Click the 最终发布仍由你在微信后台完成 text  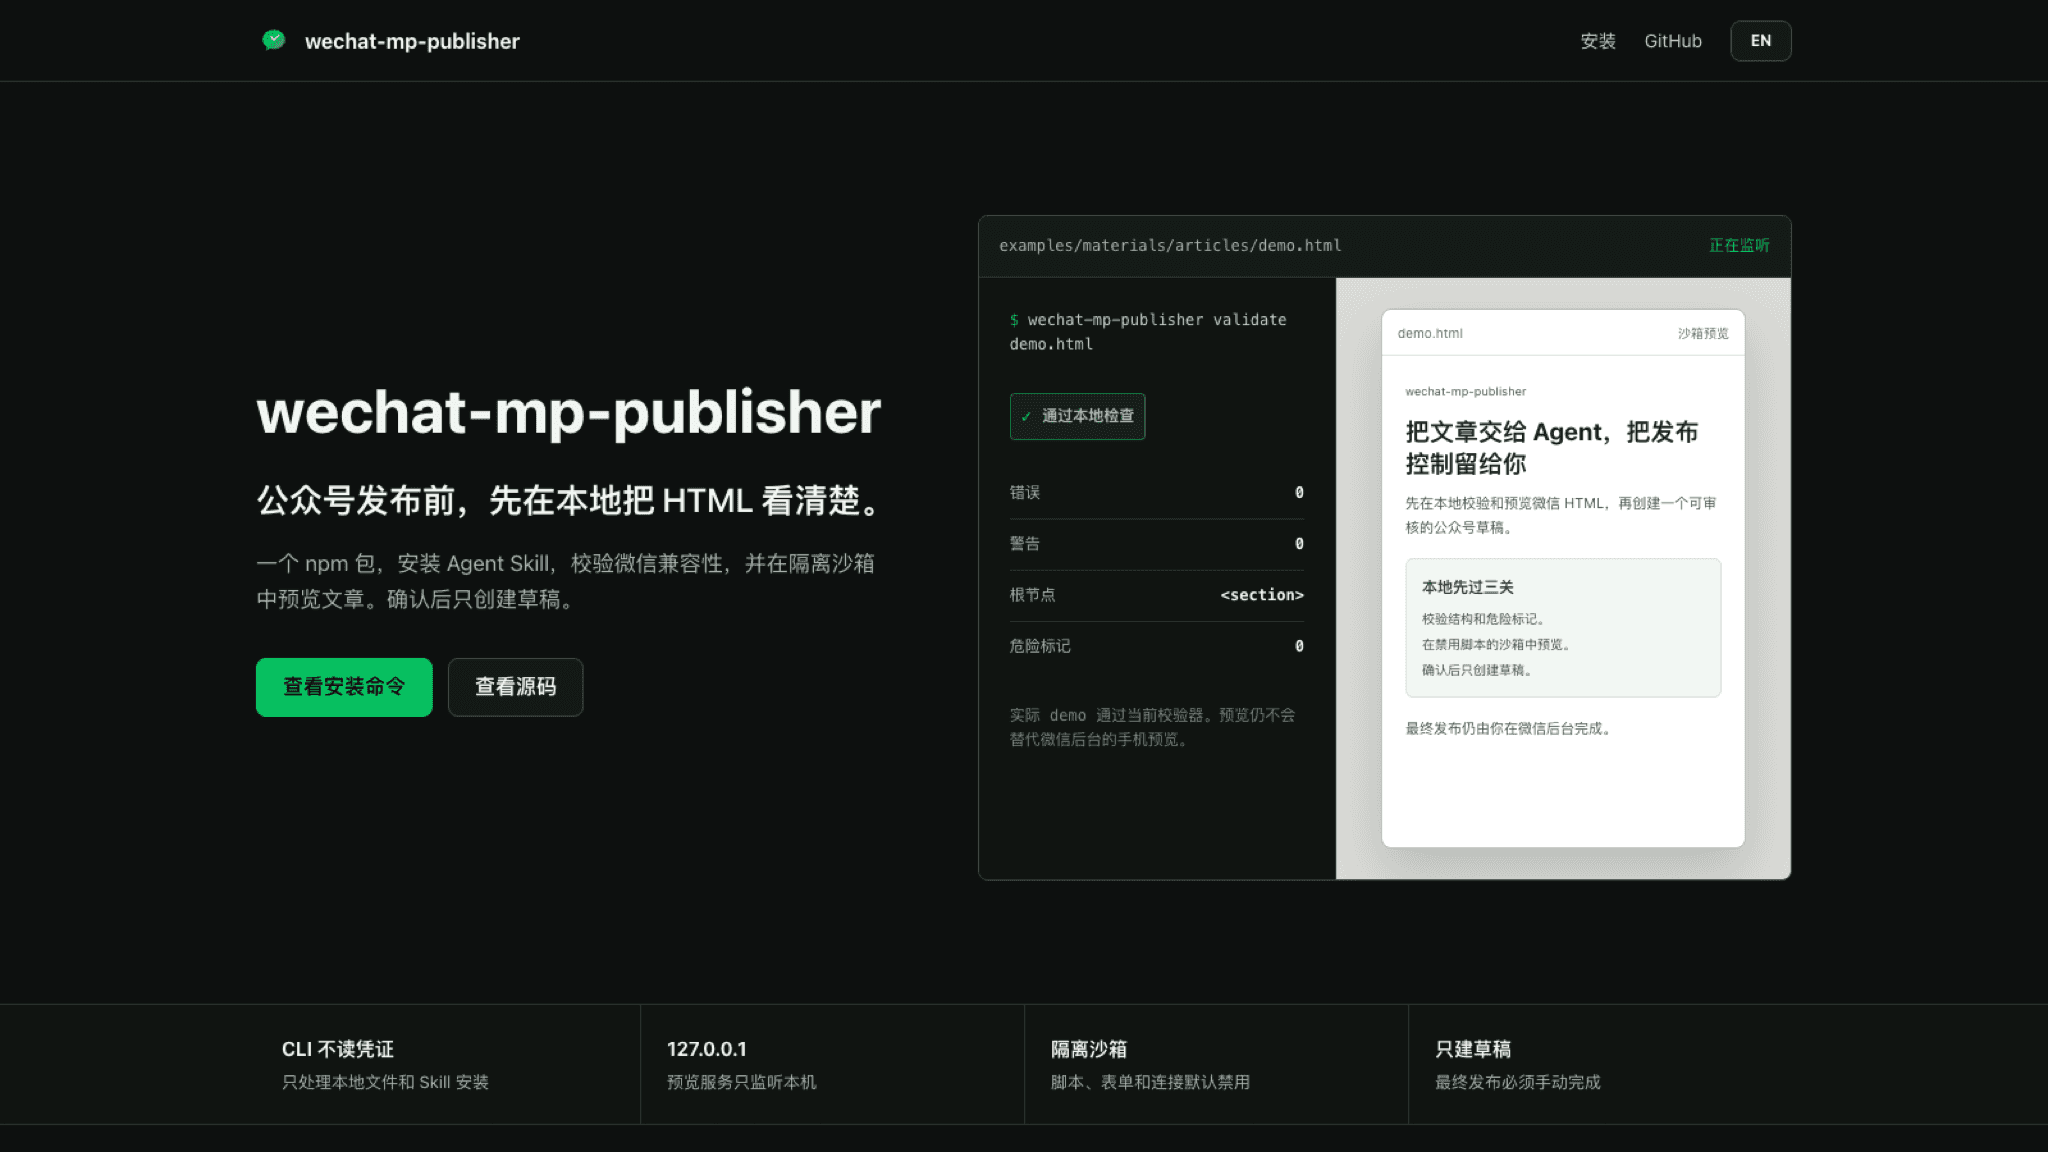1509,729
